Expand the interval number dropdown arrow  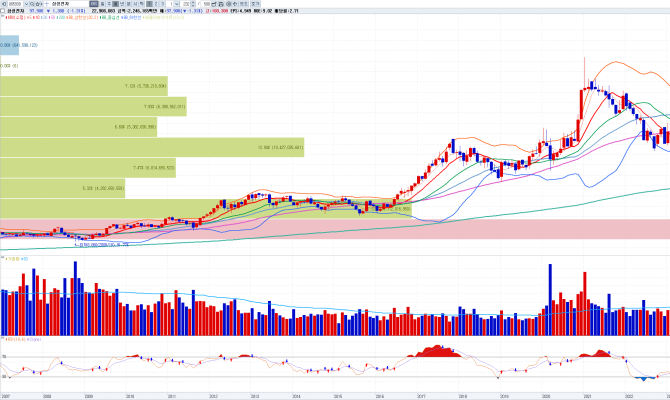pos(177,4)
